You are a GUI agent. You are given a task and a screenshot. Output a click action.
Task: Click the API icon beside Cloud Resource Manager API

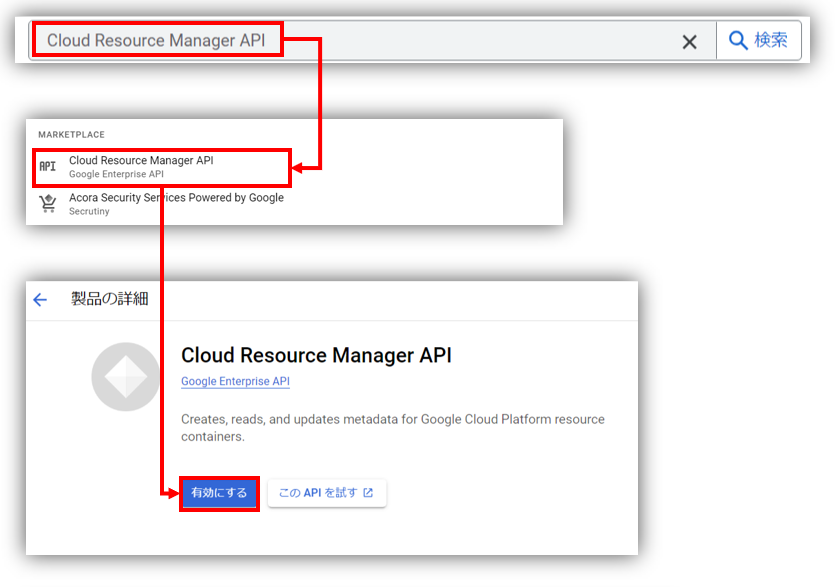tap(47, 164)
